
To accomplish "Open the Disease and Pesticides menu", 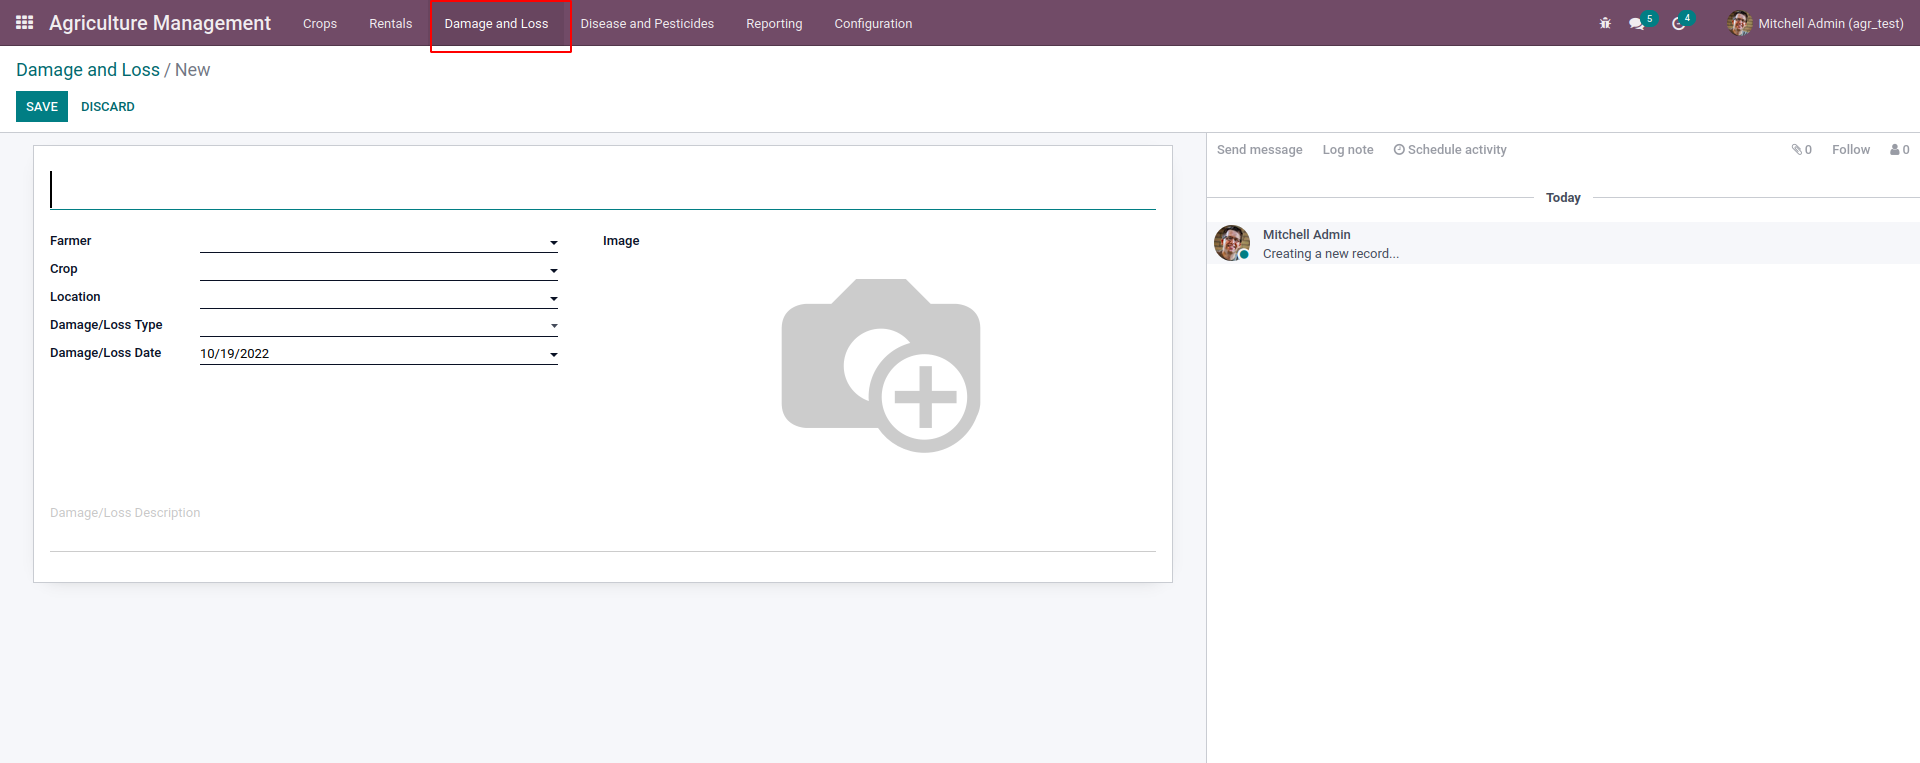I will pyautogui.click(x=647, y=23).
